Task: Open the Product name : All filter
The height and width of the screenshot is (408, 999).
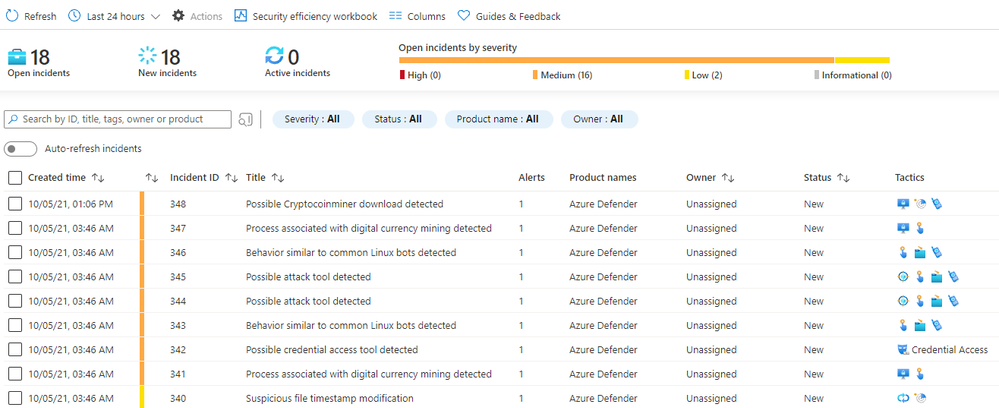Action: tap(498, 119)
